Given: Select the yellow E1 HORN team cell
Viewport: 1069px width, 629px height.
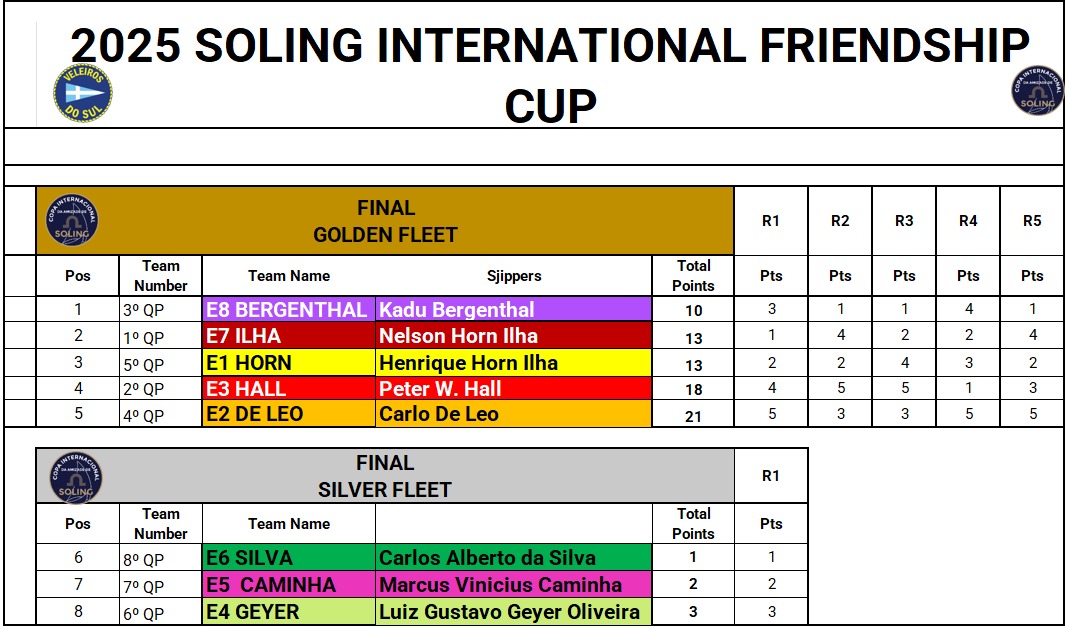Looking at the screenshot, I should pyautogui.click(x=289, y=363).
